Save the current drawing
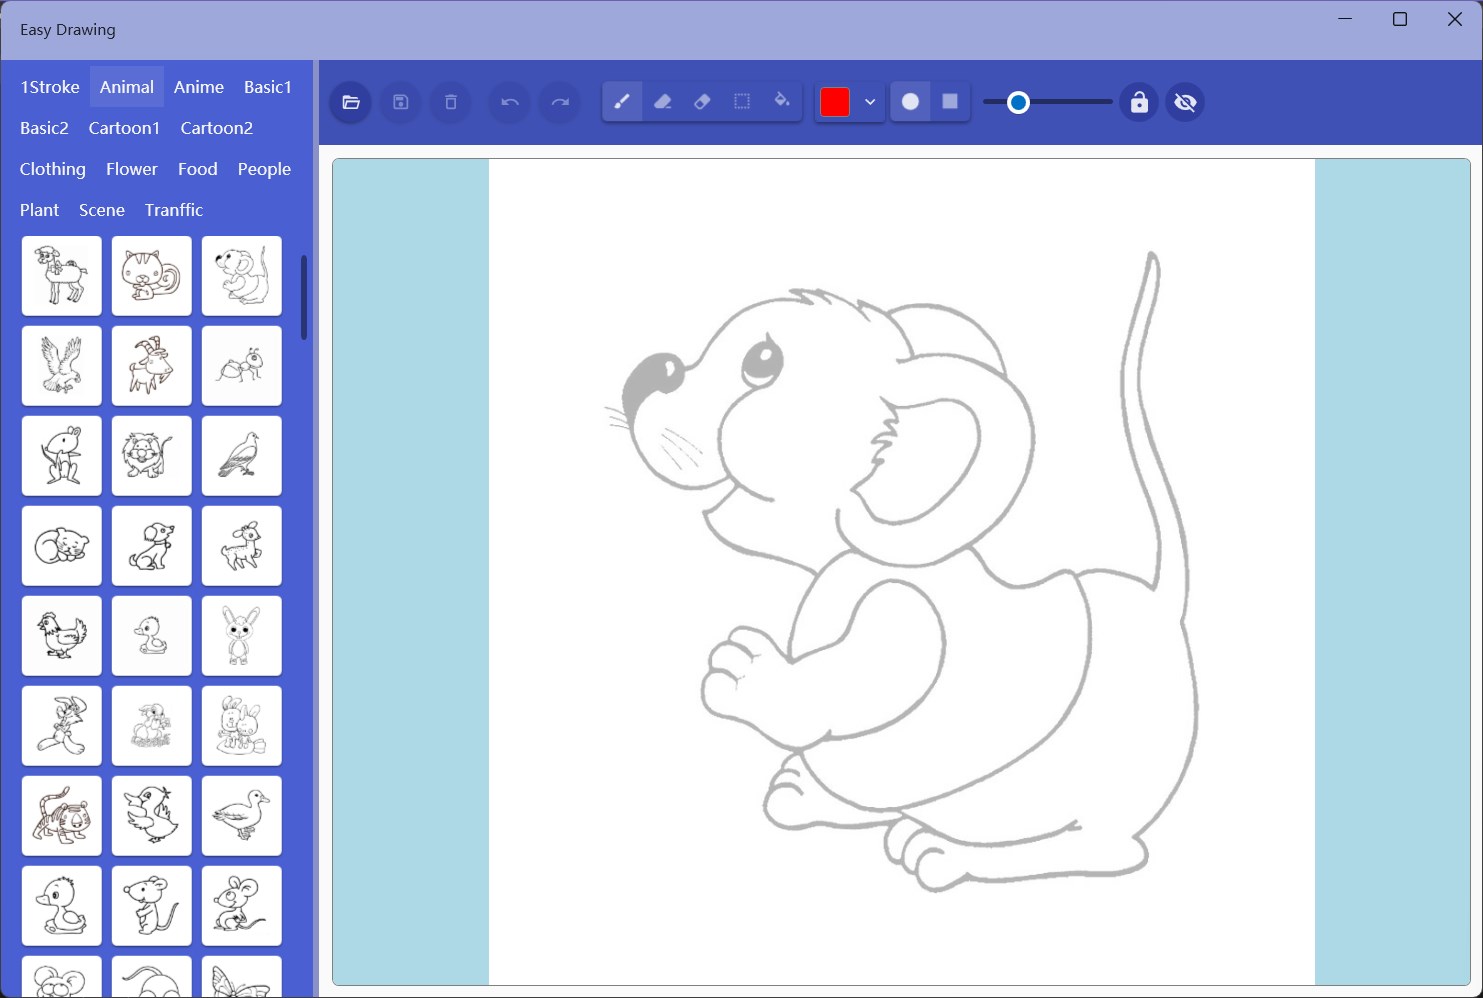Viewport: 1483px width, 998px height. click(x=400, y=101)
